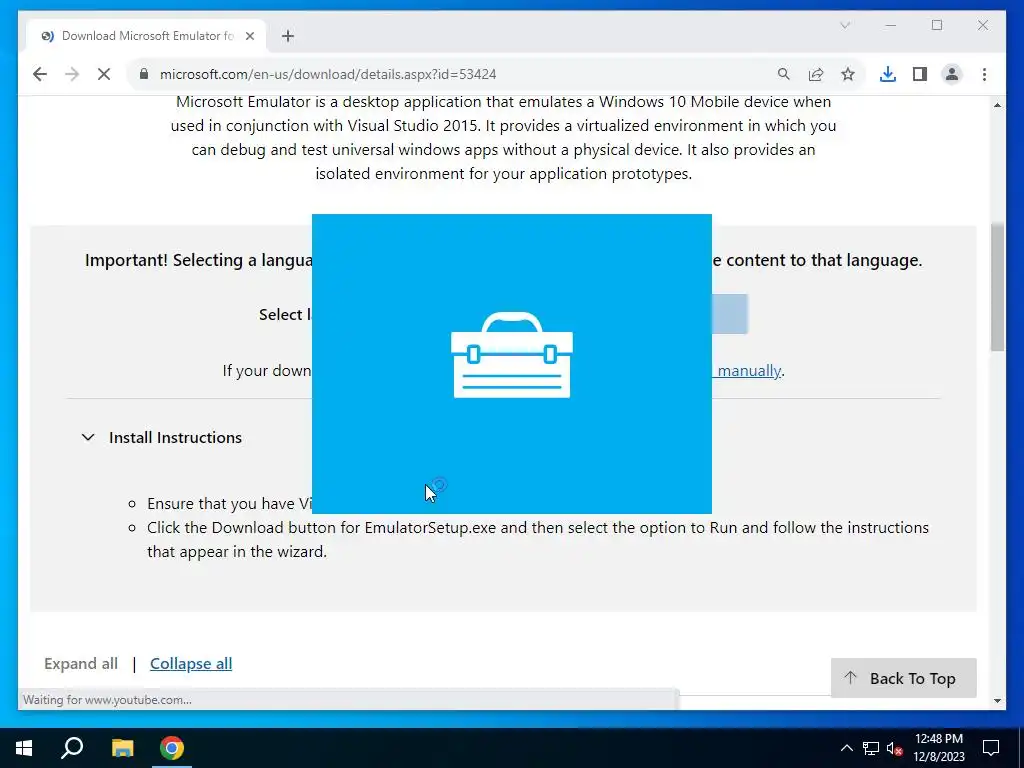Open the Chrome three-dot menu

984,74
